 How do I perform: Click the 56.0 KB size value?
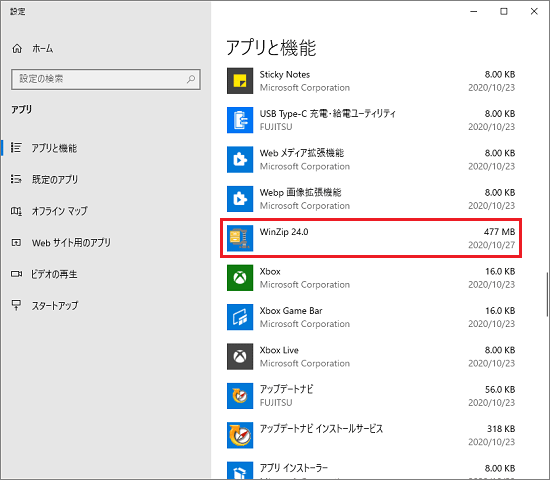tap(500, 389)
